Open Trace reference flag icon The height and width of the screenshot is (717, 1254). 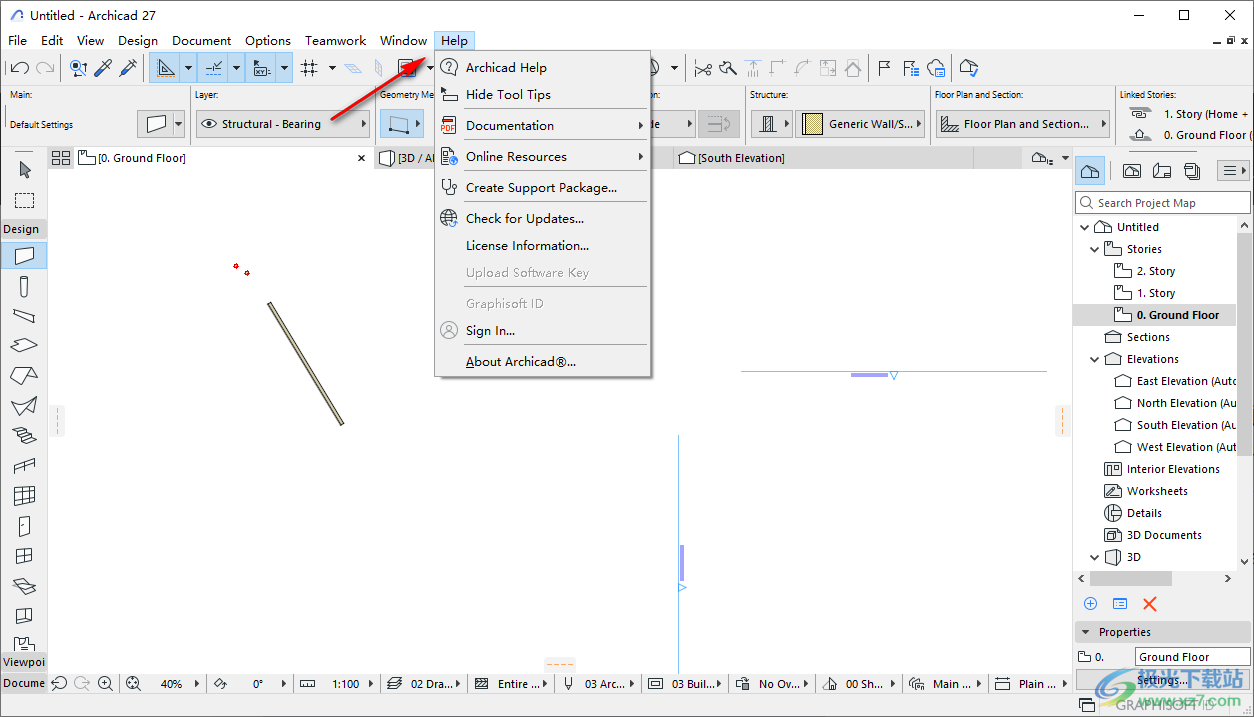(884, 68)
